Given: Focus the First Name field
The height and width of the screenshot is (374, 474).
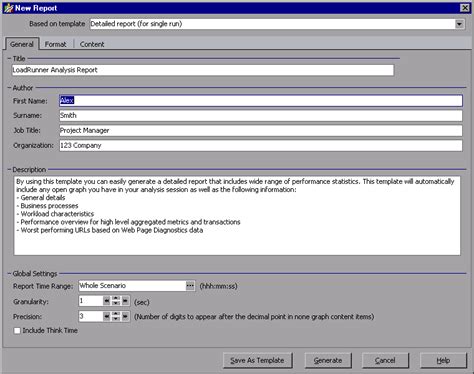Looking at the screenshot, I should pyautogui.click(x=261, y=101).
